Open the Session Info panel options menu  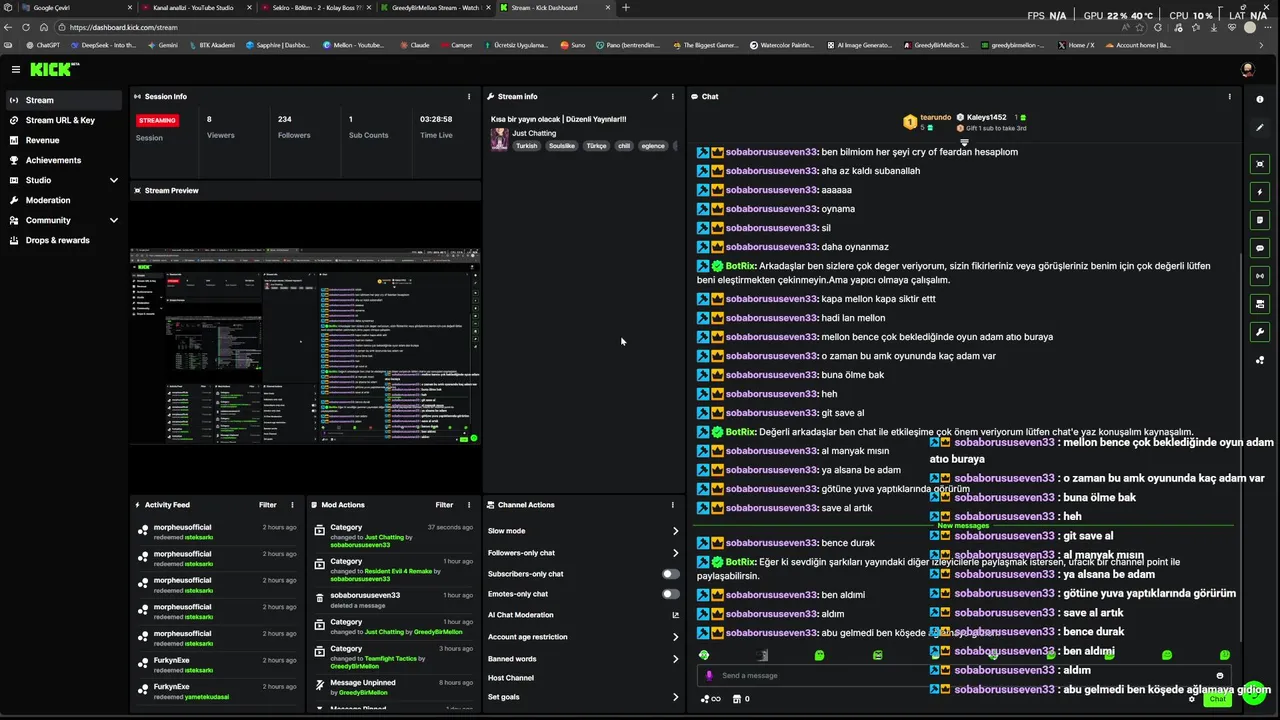[469, 97]
